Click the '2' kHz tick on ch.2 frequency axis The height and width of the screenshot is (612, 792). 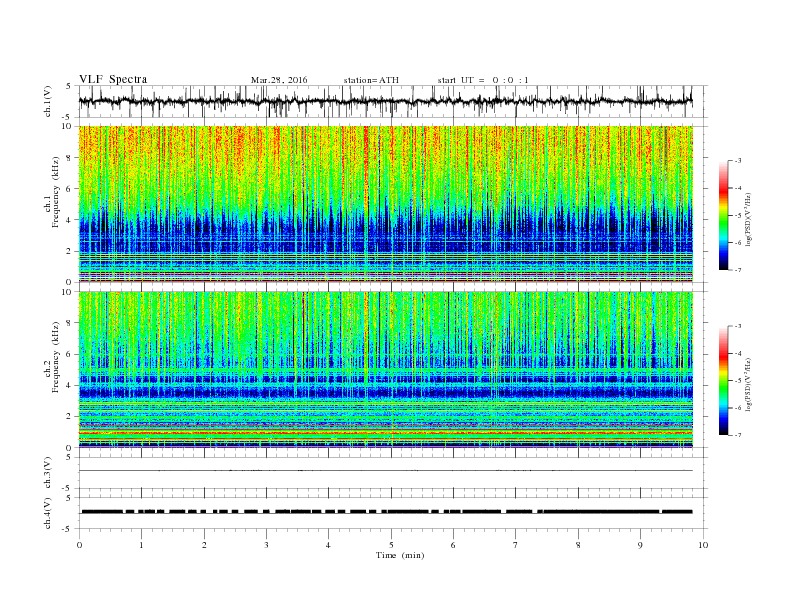click(x=70, y=417)
